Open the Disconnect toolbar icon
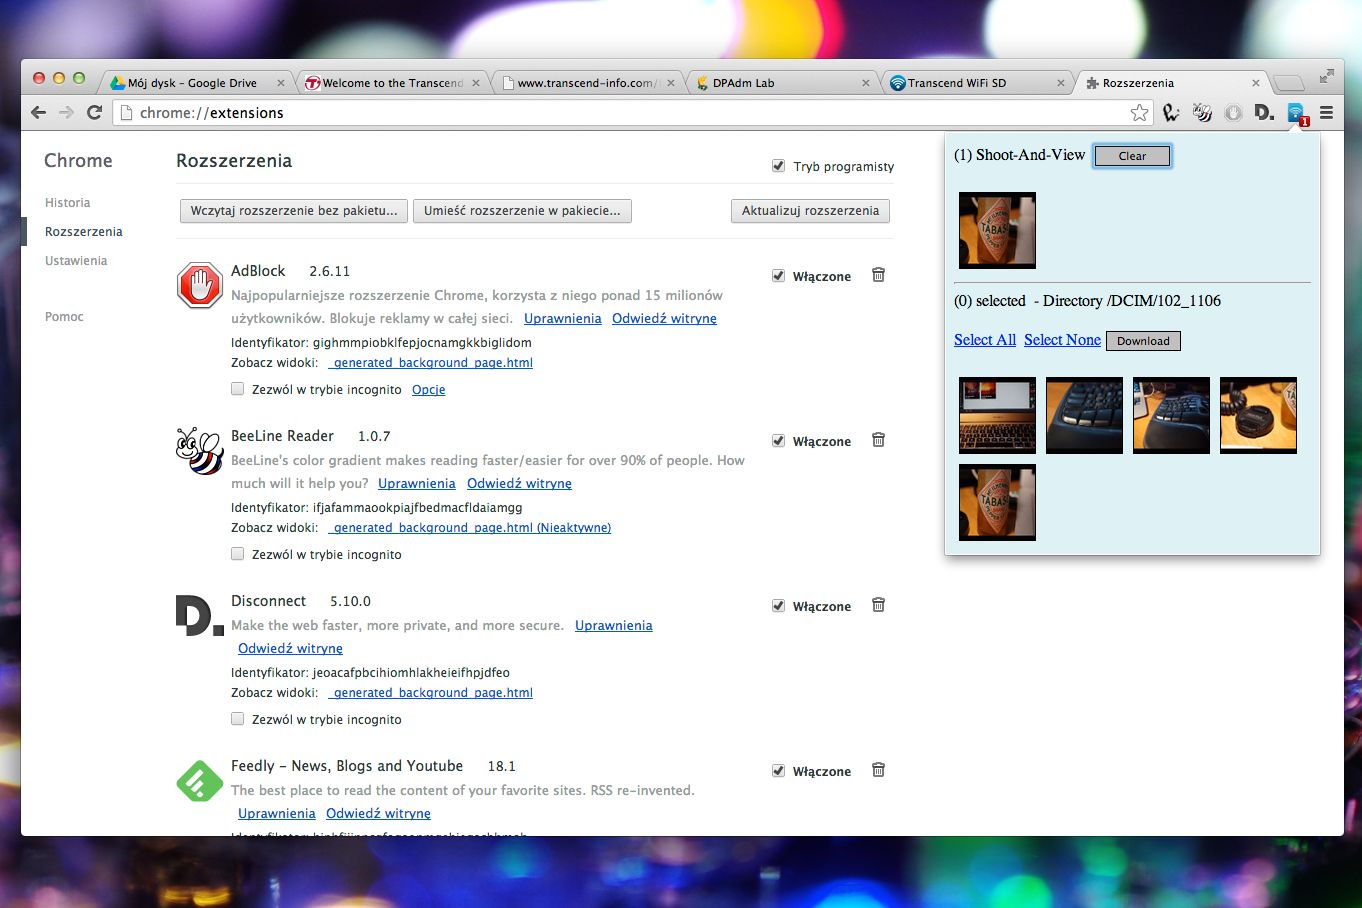The width and height of the screenshot is (1362, 908). (x=1264, y=113)
